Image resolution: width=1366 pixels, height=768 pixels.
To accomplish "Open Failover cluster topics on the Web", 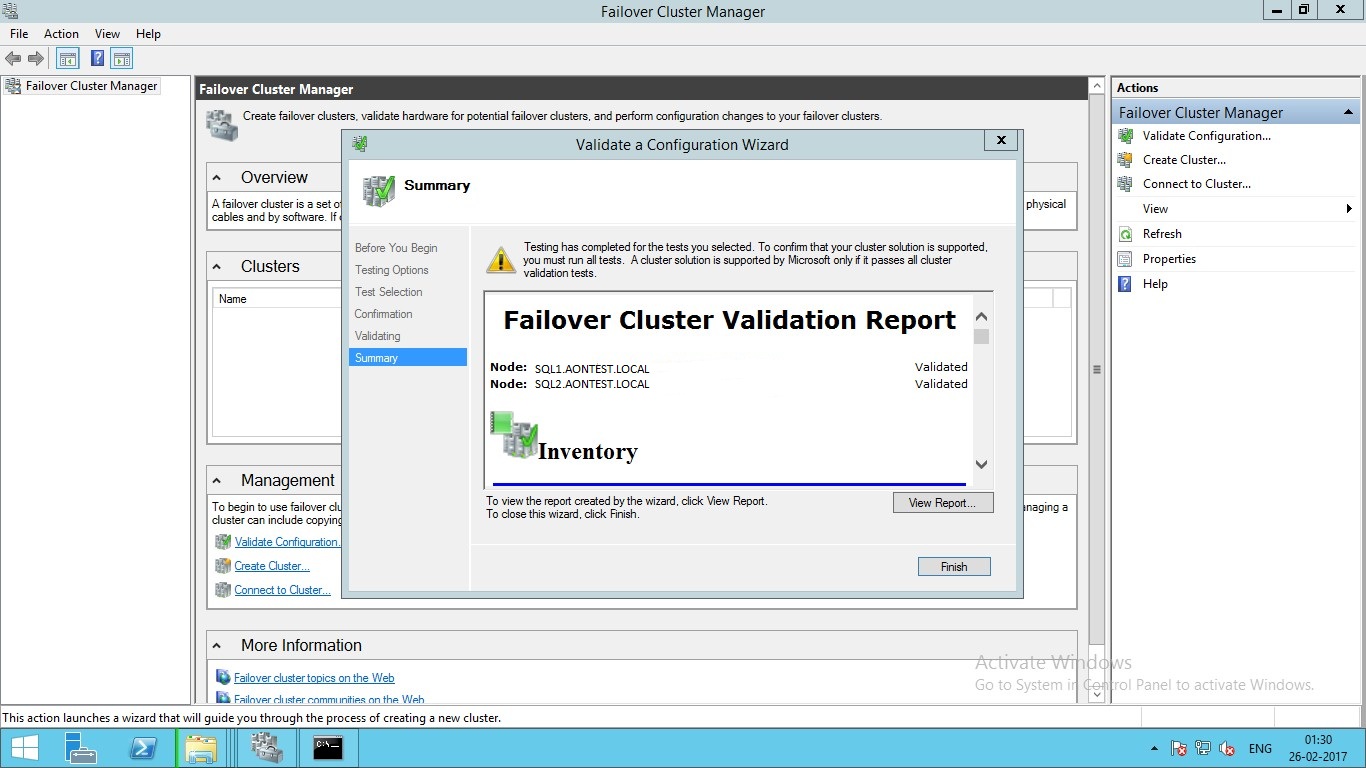I will (x=314, y=678).
